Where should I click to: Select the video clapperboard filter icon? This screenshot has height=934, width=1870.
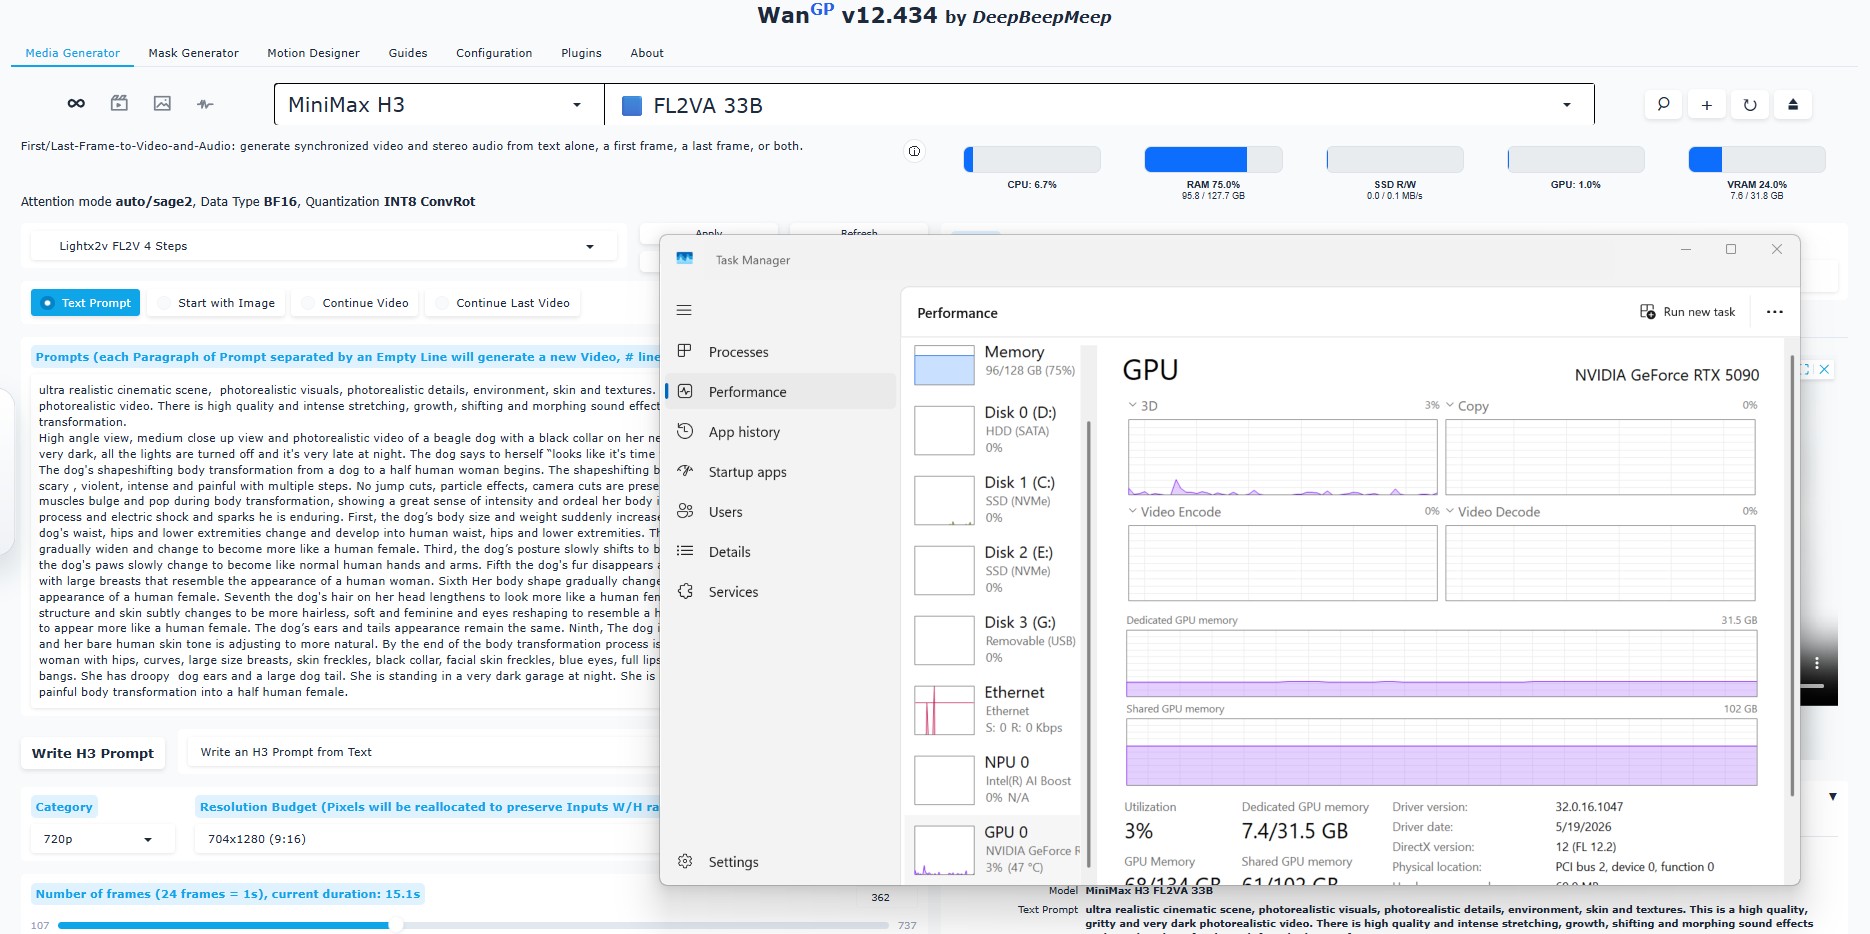[119, 103]
